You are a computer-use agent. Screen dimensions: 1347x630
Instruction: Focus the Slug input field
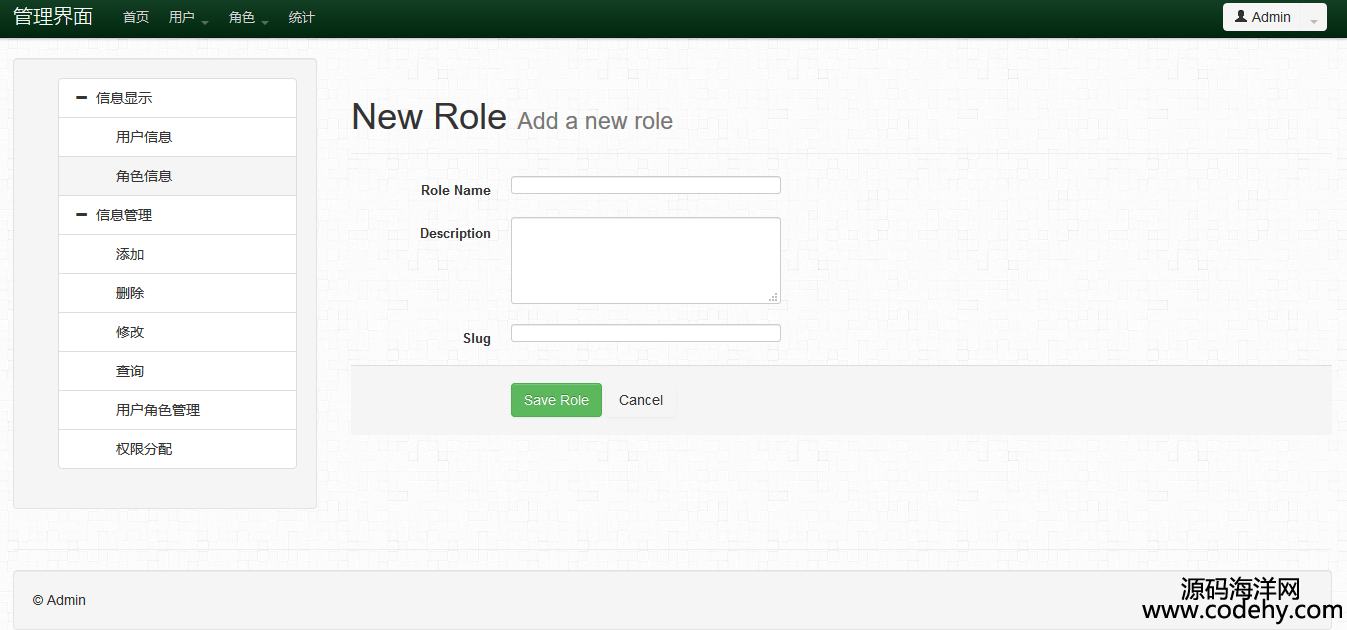(646, 333)
